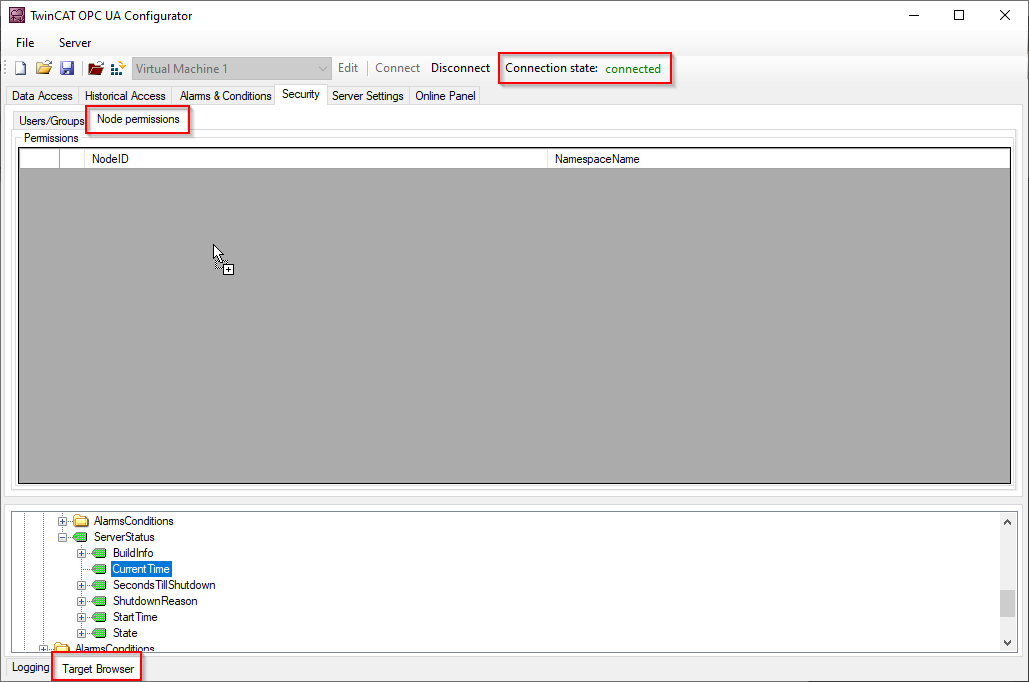Click the 'Permissions' group box label
The image size is (1029, 682).
51,138
